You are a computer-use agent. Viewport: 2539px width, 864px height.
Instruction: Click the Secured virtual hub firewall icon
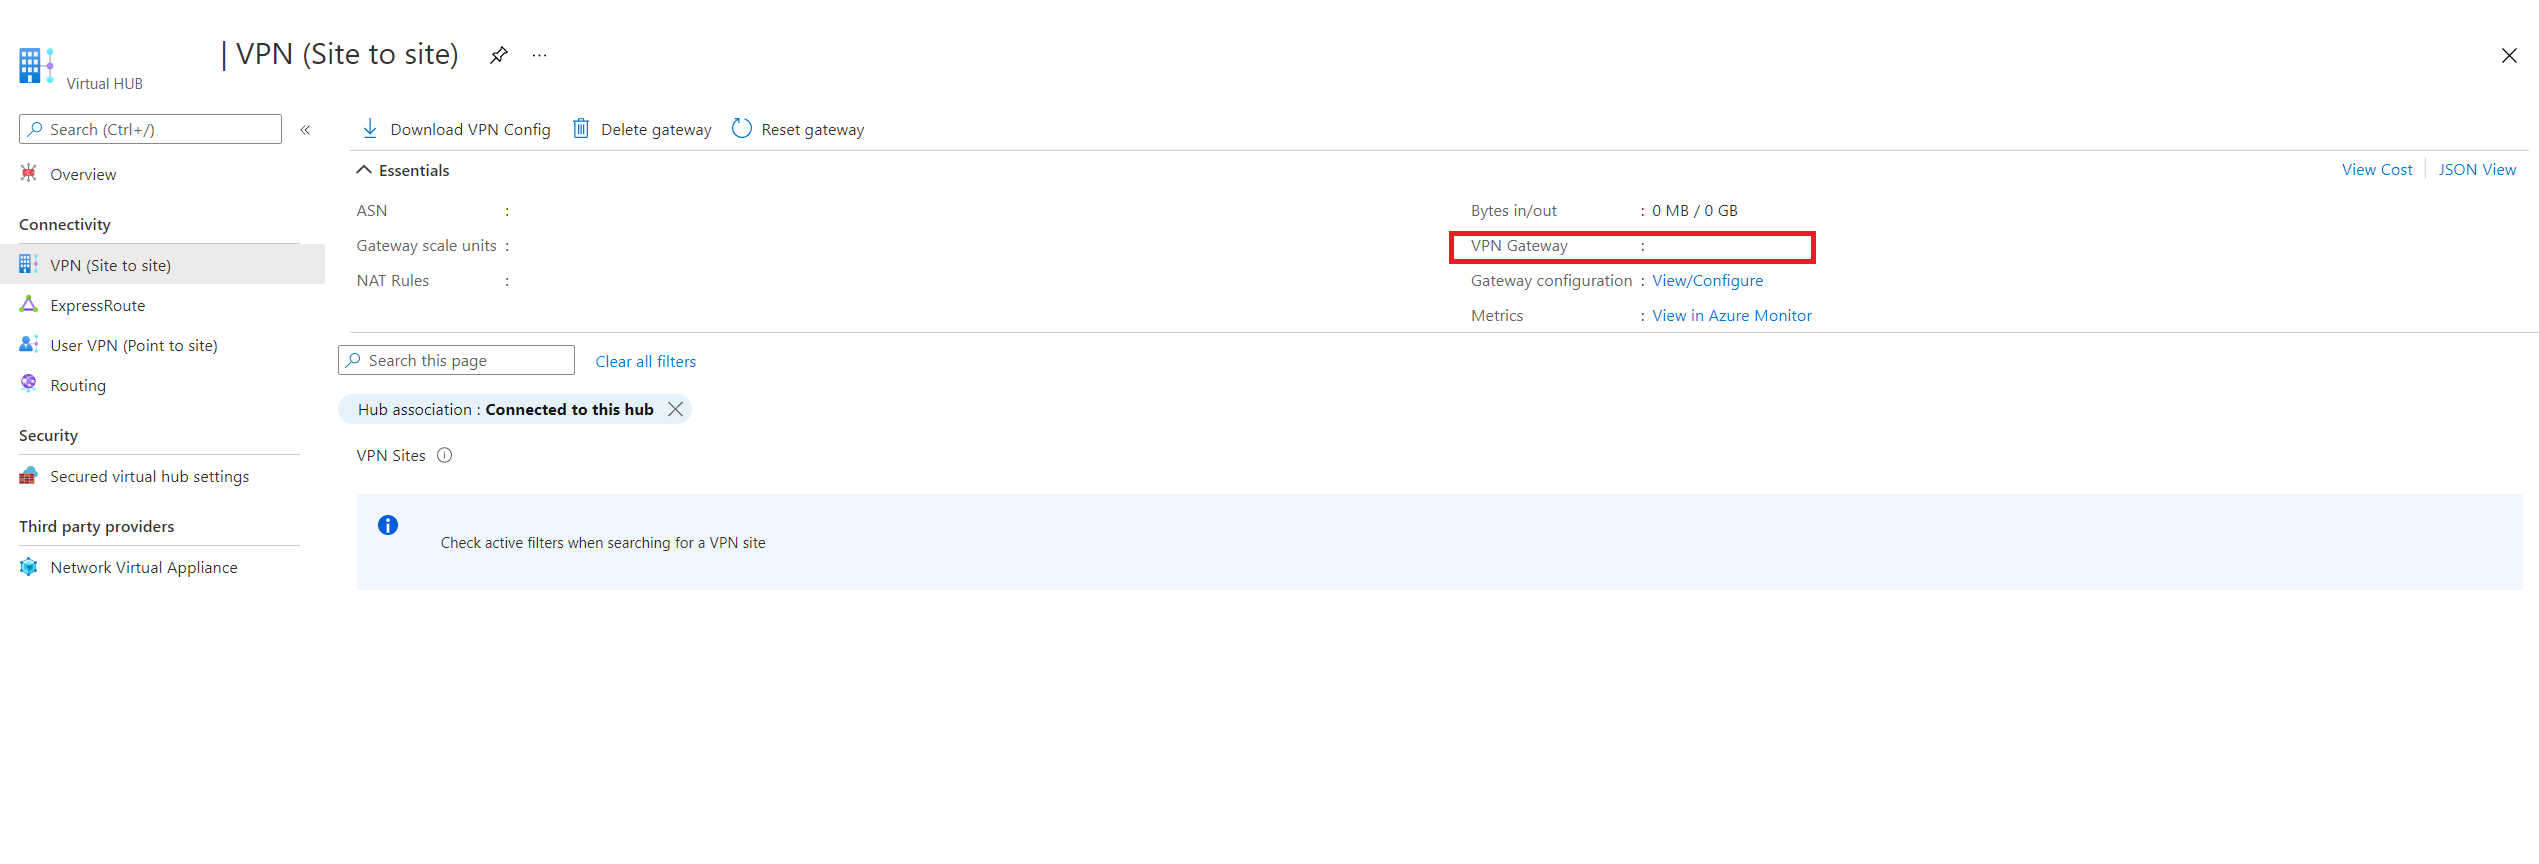point(29,476)
